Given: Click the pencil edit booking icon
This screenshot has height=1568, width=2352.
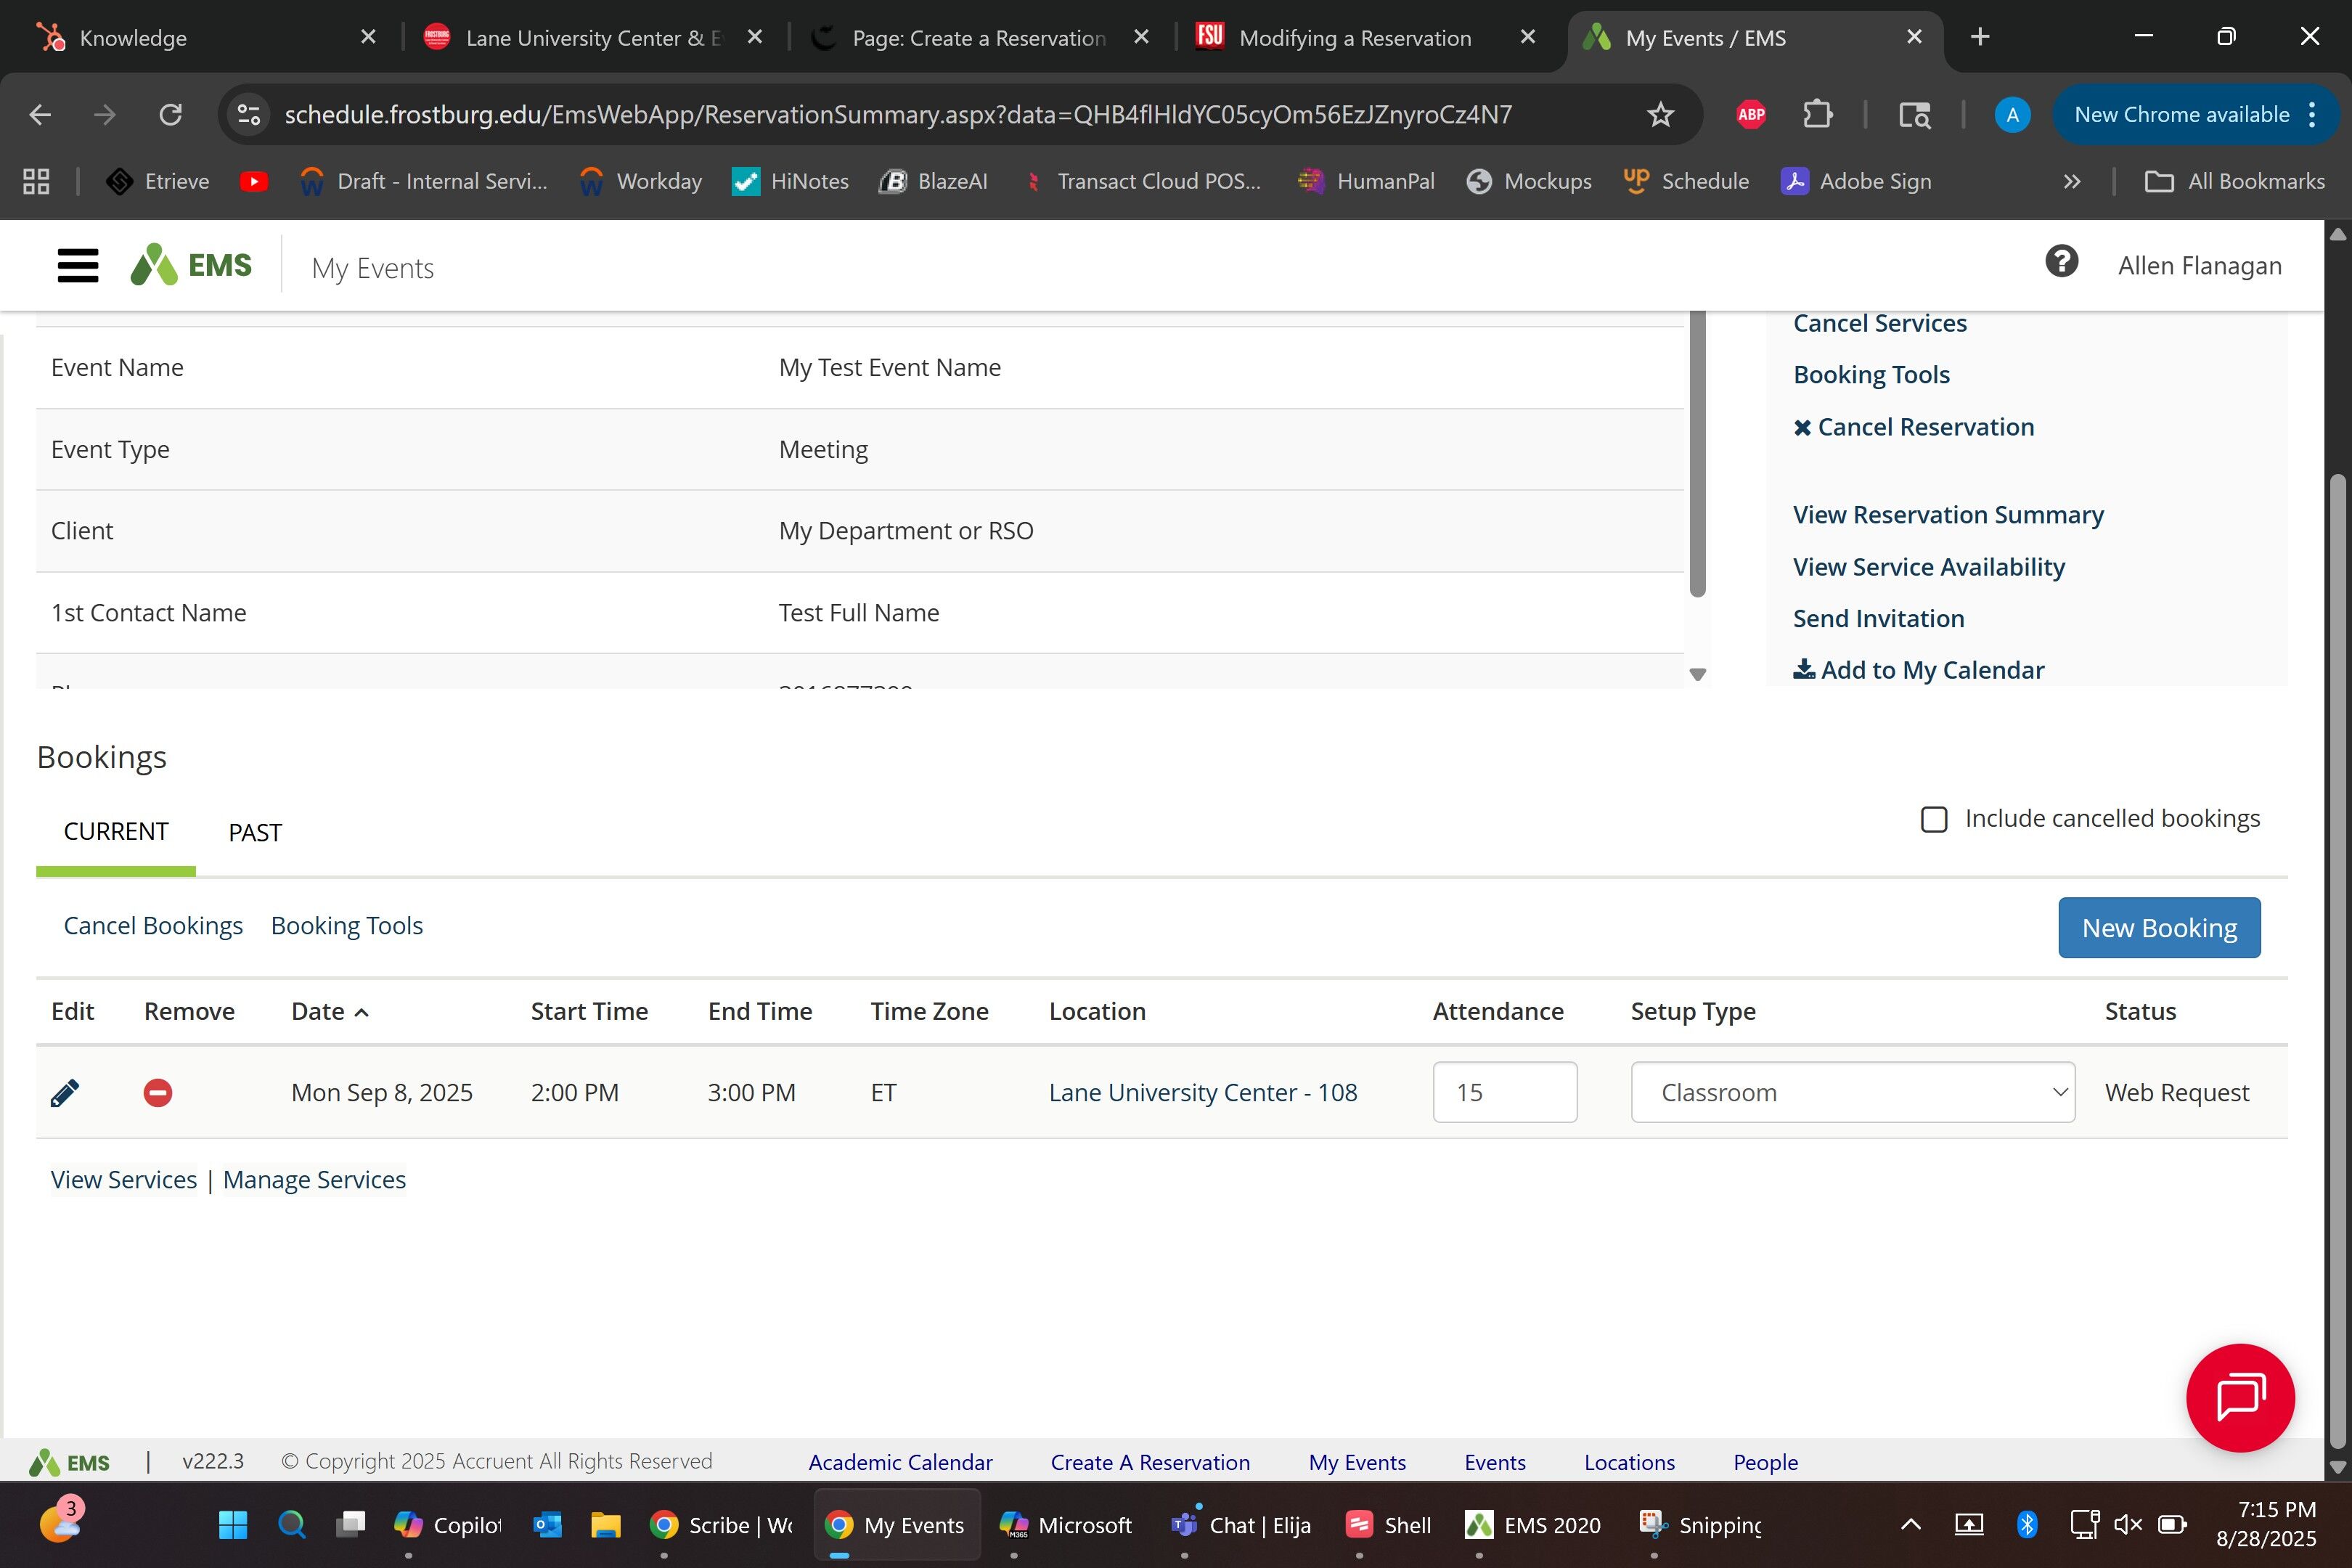Looking at the screenshot, I should [x=65, y=1093].
